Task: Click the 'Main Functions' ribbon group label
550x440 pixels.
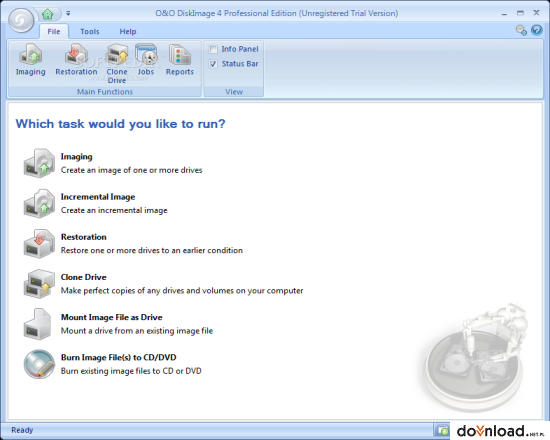Action: point(105,92)
